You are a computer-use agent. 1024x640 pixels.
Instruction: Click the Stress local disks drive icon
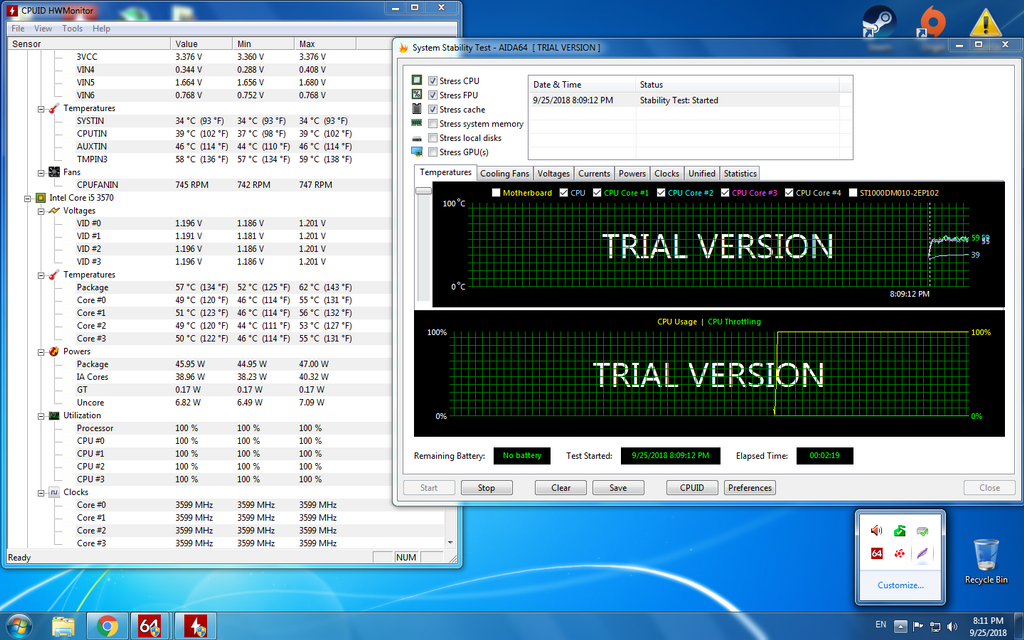(x=417, y=138)
